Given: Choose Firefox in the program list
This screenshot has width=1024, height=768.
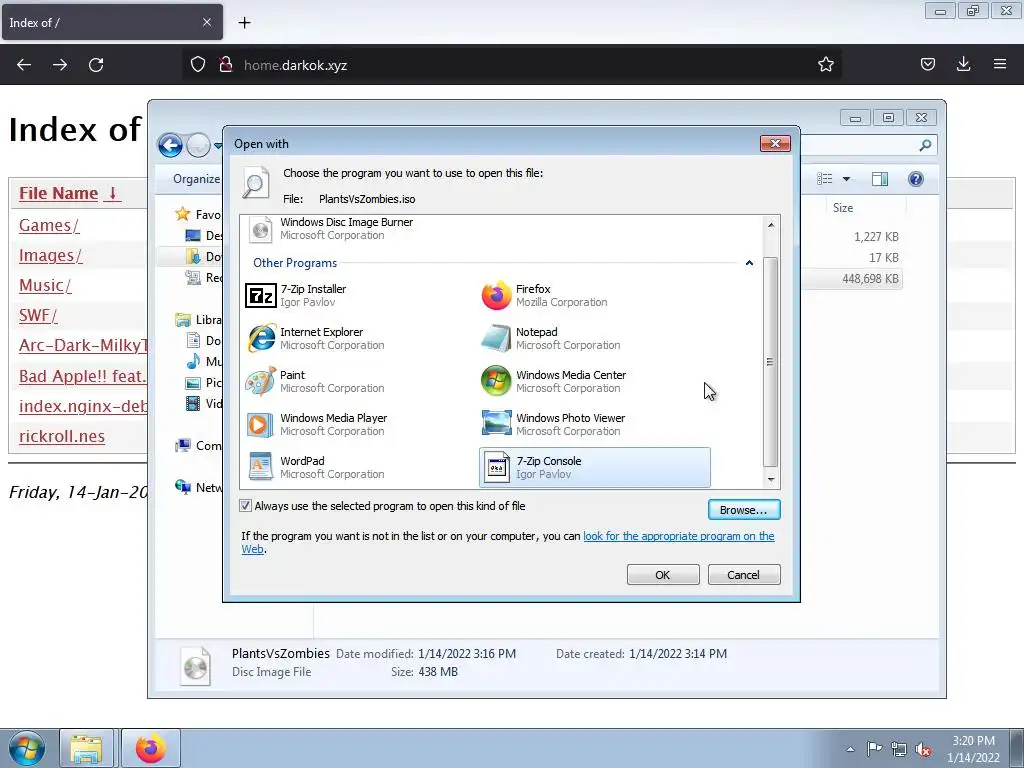Looking at the screenshot, I should [594, 295].
